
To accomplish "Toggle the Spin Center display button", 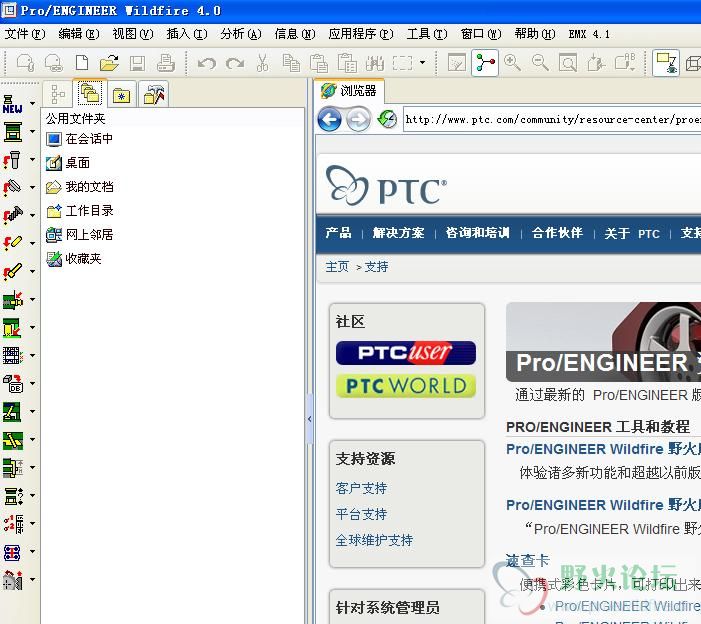I will pyautogui.click(x=485, y=63).
